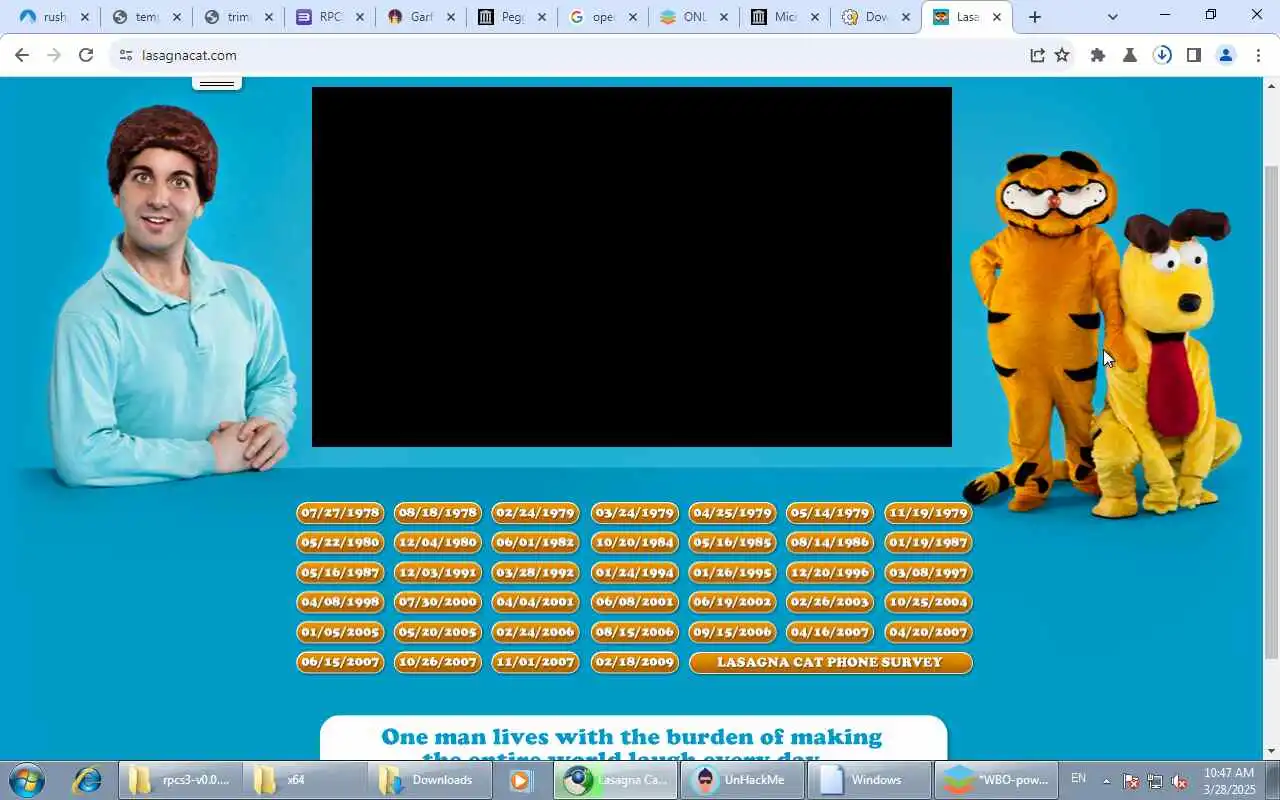Open the Chrome profile avatar
Image resolution: width=1280 pixels, height=800 pixels.
1226,55
